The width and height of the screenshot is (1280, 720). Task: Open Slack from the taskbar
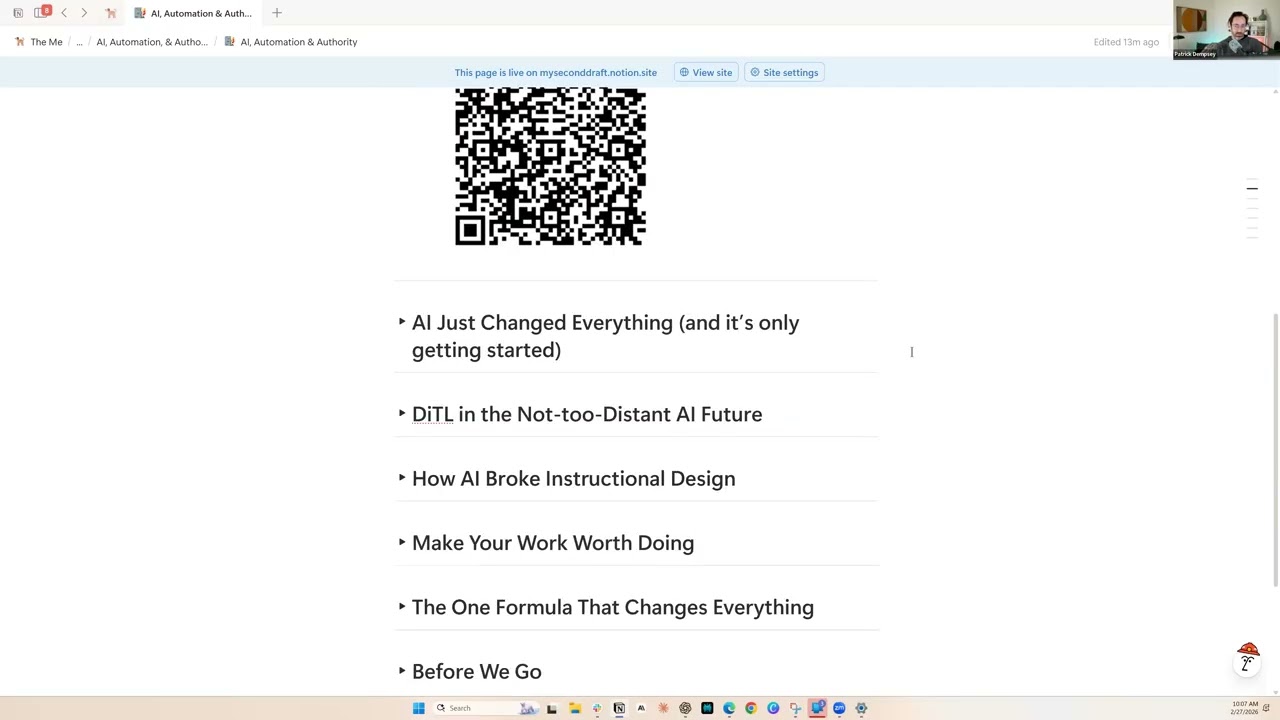tap(597, 708)
